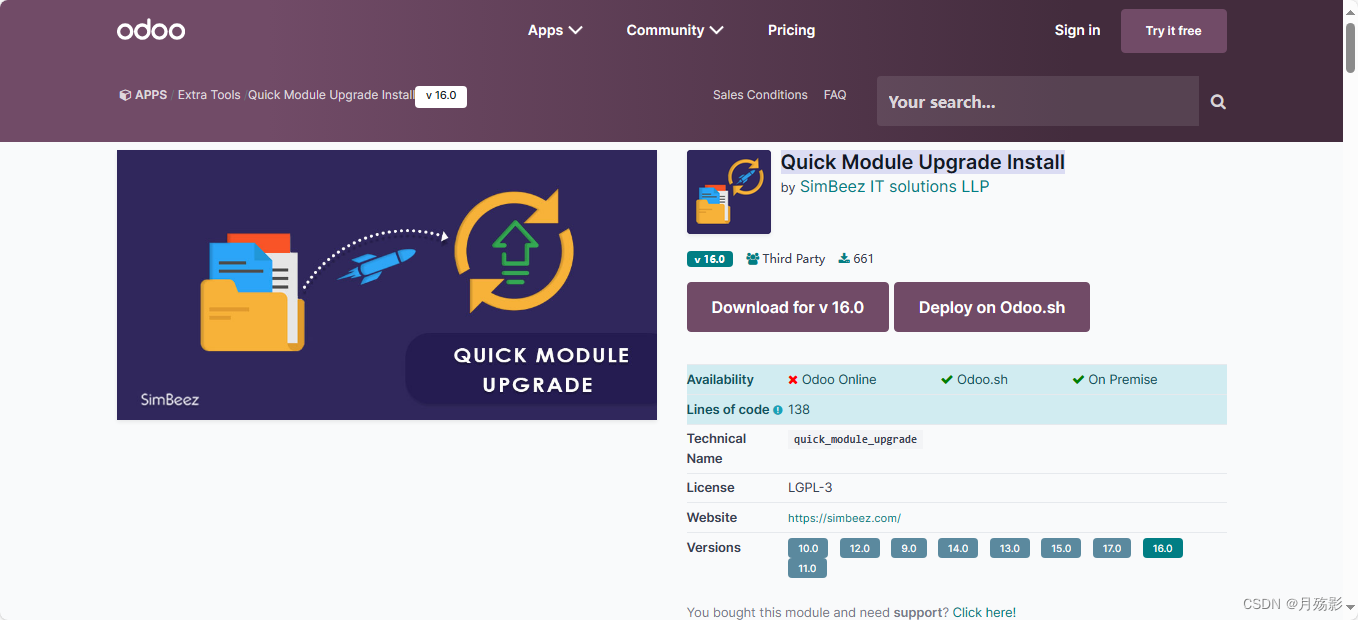This screenshot has width=1358, height=620.
Task: Toggle the active v 16.0 version badge
Action: click(x=1162, y=548)
